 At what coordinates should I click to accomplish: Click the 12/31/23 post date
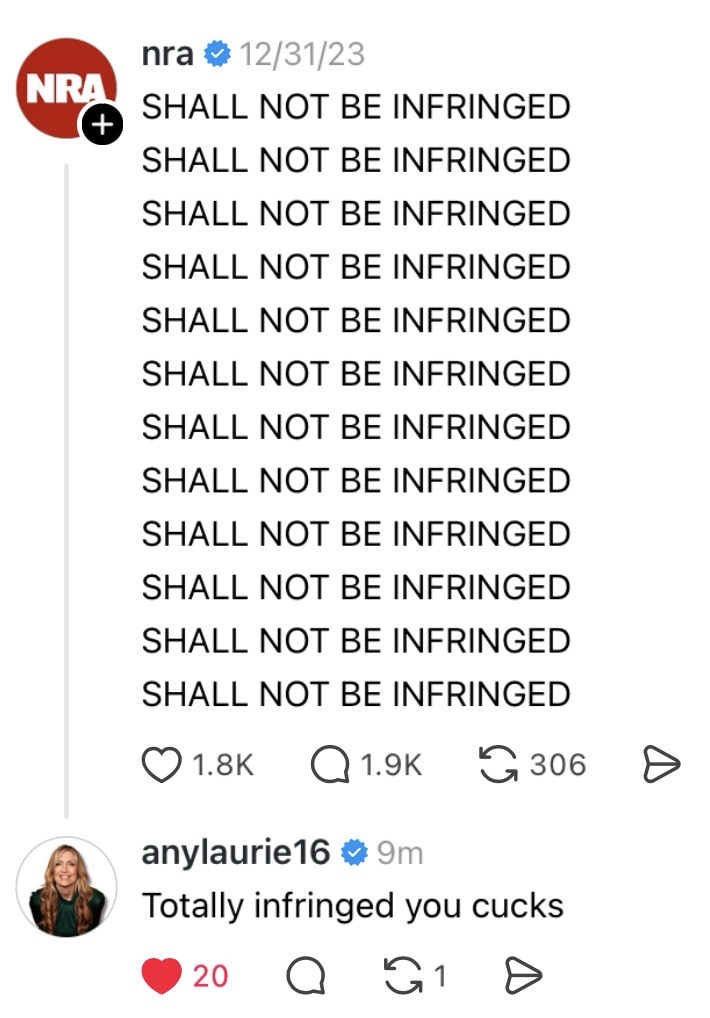(301, 54)
